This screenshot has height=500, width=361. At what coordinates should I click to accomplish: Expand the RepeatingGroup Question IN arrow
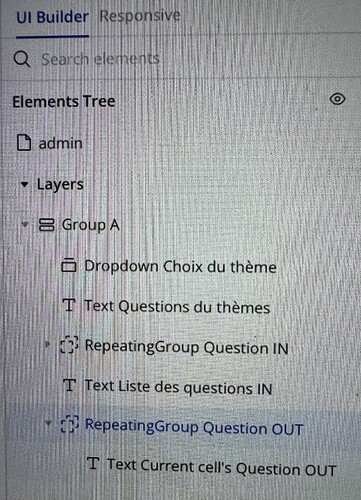47,344
